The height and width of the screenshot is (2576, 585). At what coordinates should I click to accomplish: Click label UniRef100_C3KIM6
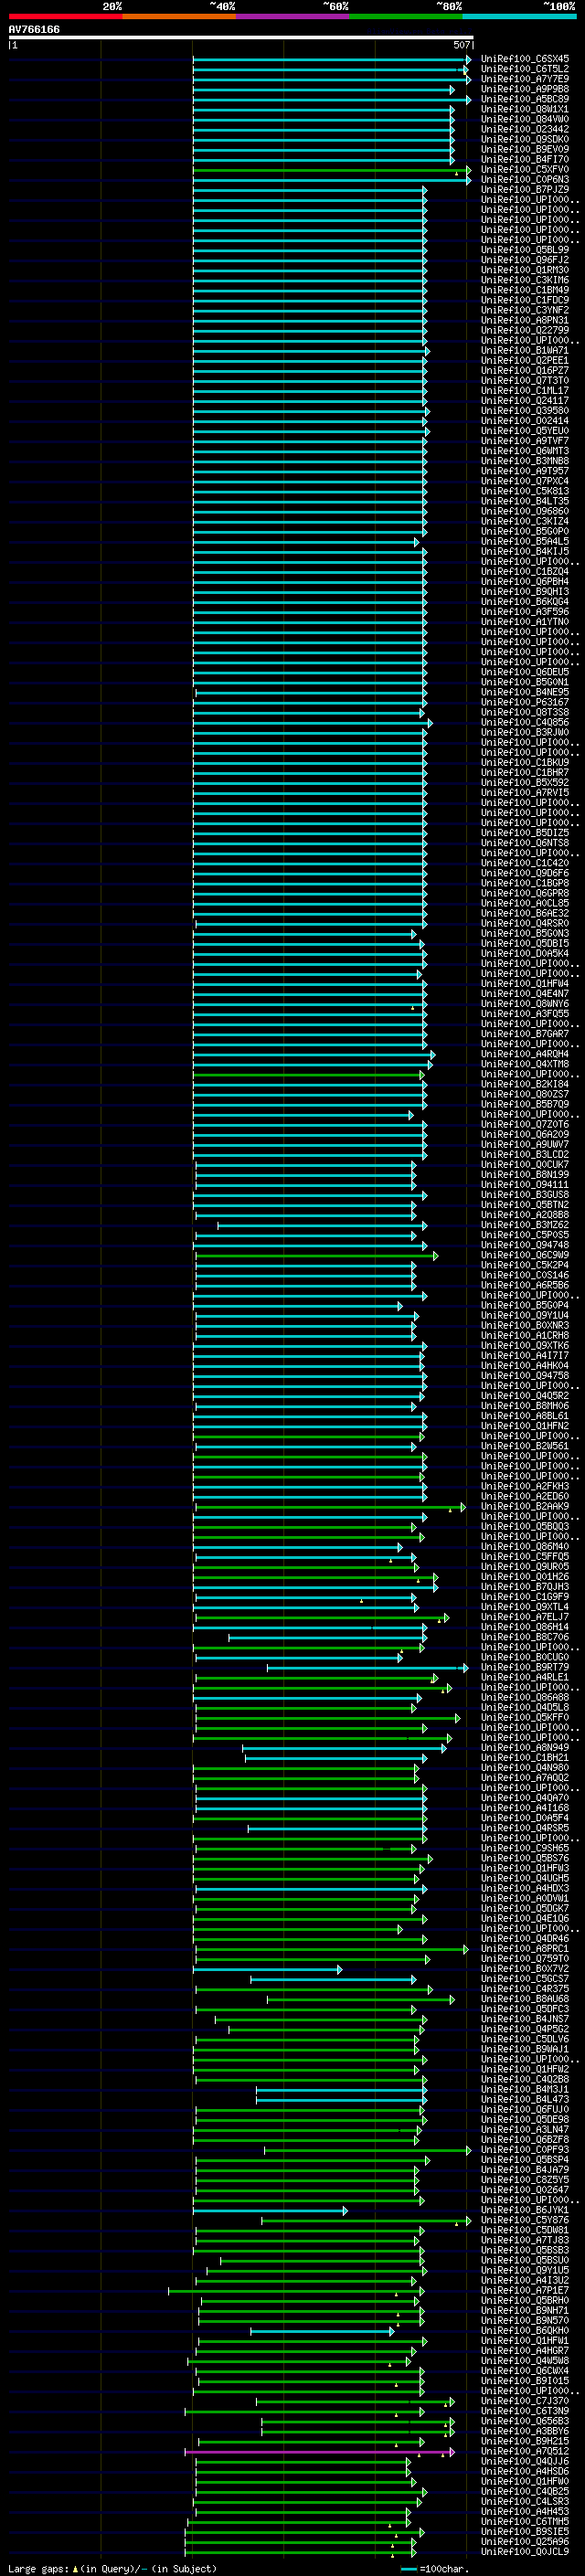click(x=525, y=280)
